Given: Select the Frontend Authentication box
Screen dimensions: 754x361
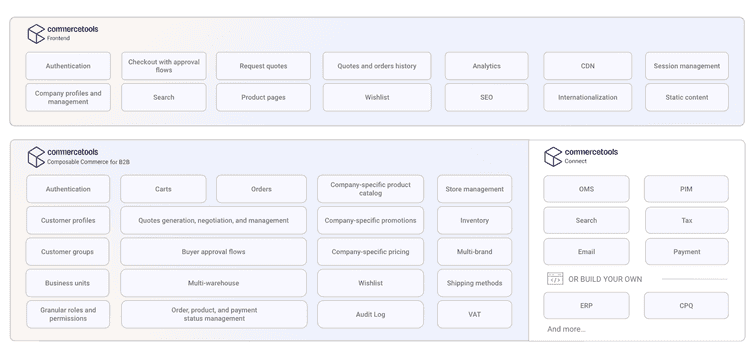Looking at the screenshot, I should click(68, 66).
